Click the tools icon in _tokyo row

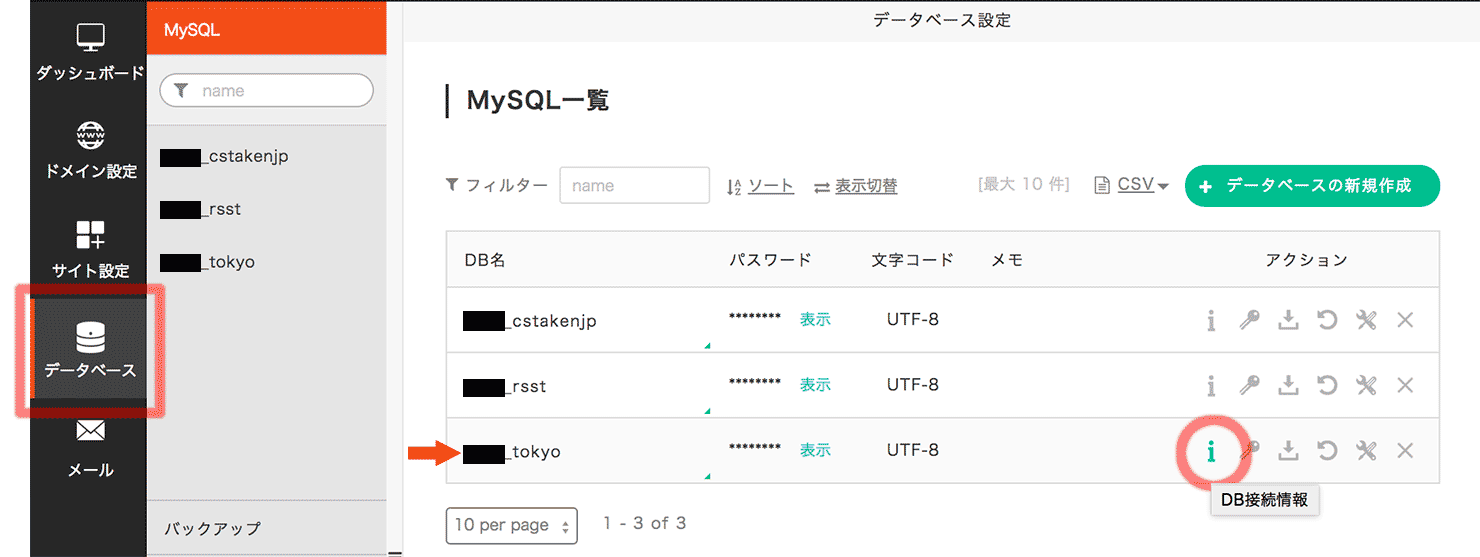point(1366,451)
